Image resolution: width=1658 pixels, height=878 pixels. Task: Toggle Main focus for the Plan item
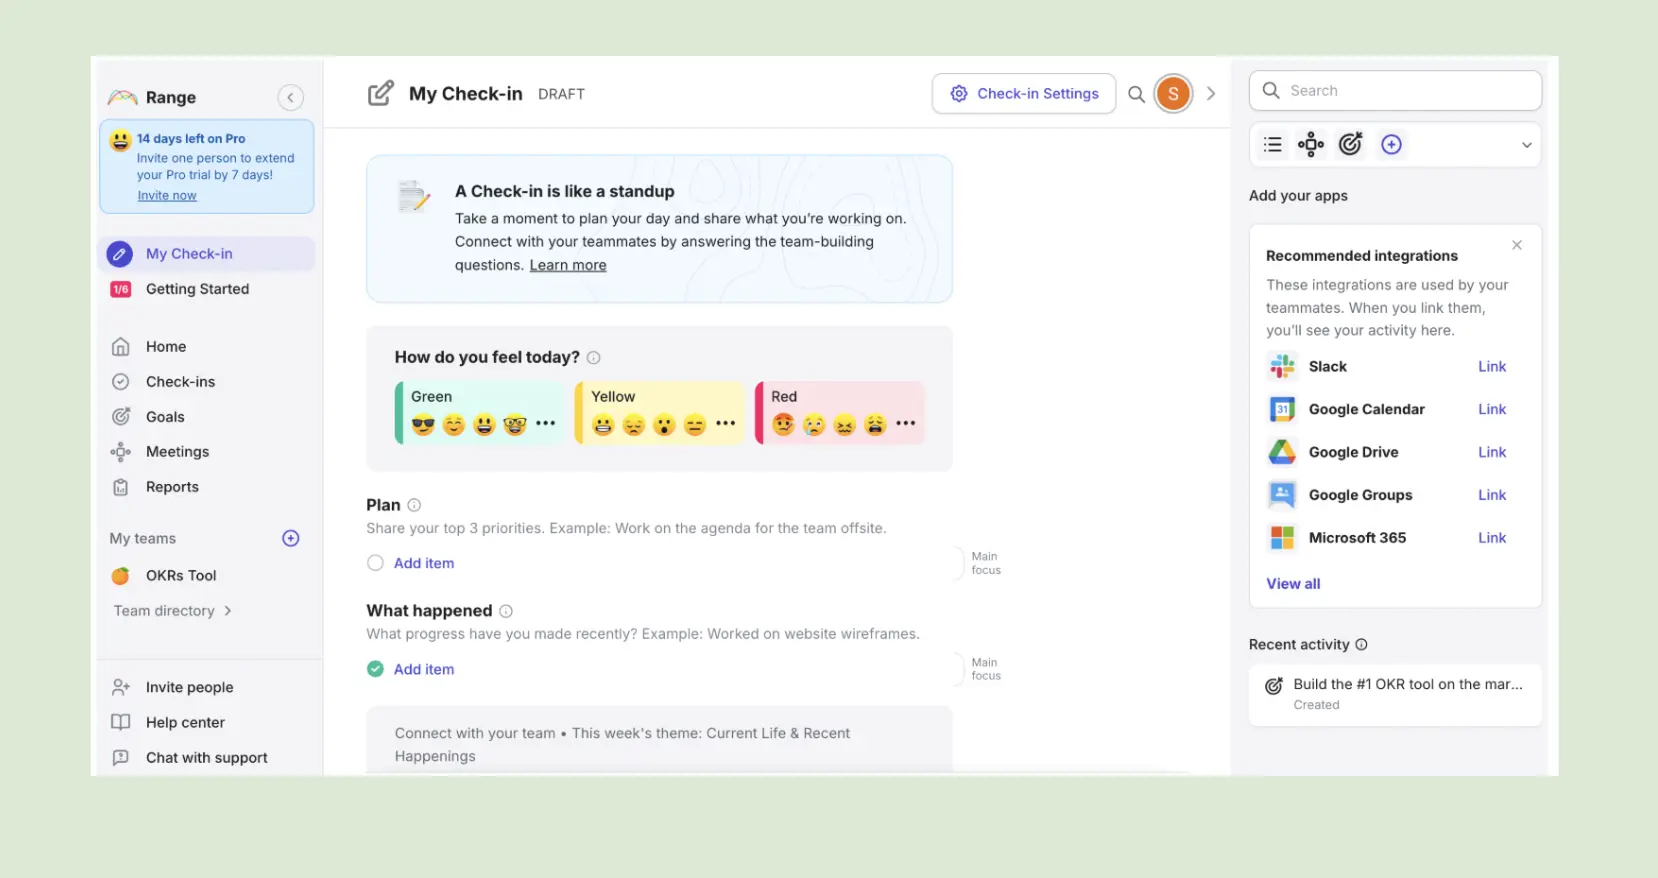pos(986,563)
